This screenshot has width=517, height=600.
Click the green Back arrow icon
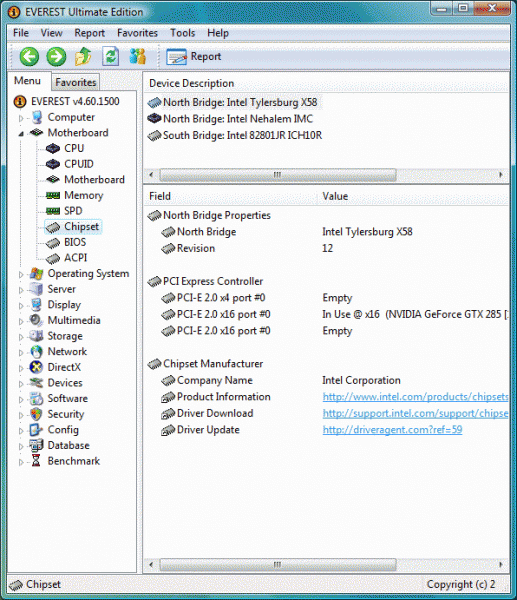point(29,57)
